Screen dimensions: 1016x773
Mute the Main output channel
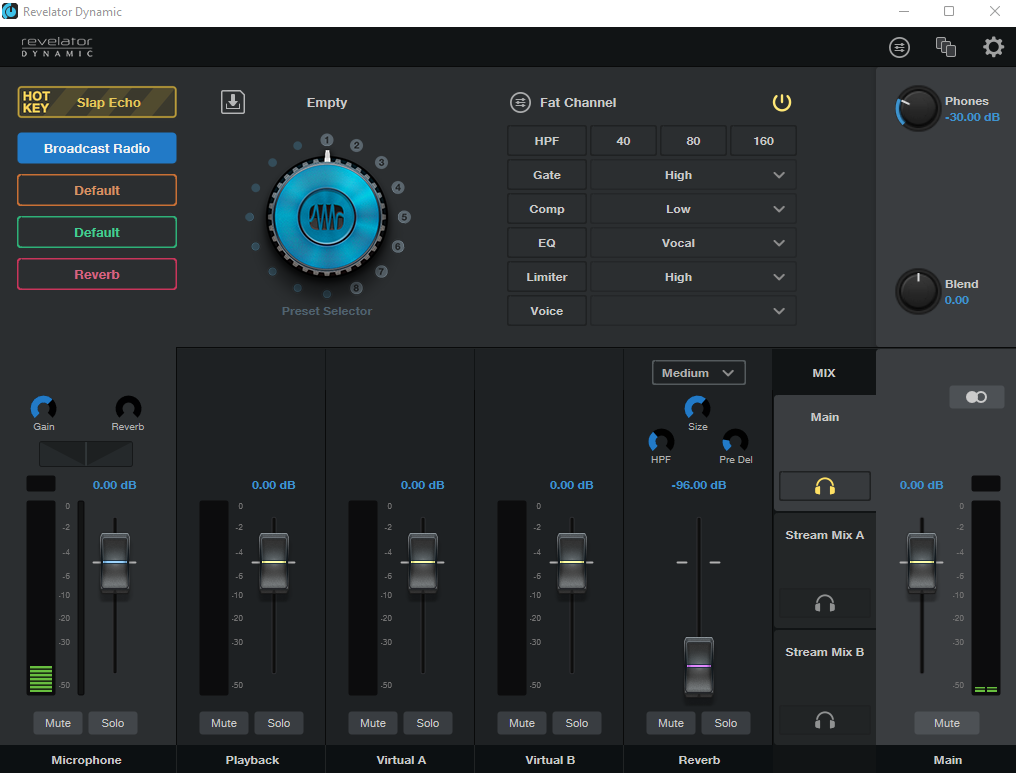pyautogui.click(x=947, y=722)
